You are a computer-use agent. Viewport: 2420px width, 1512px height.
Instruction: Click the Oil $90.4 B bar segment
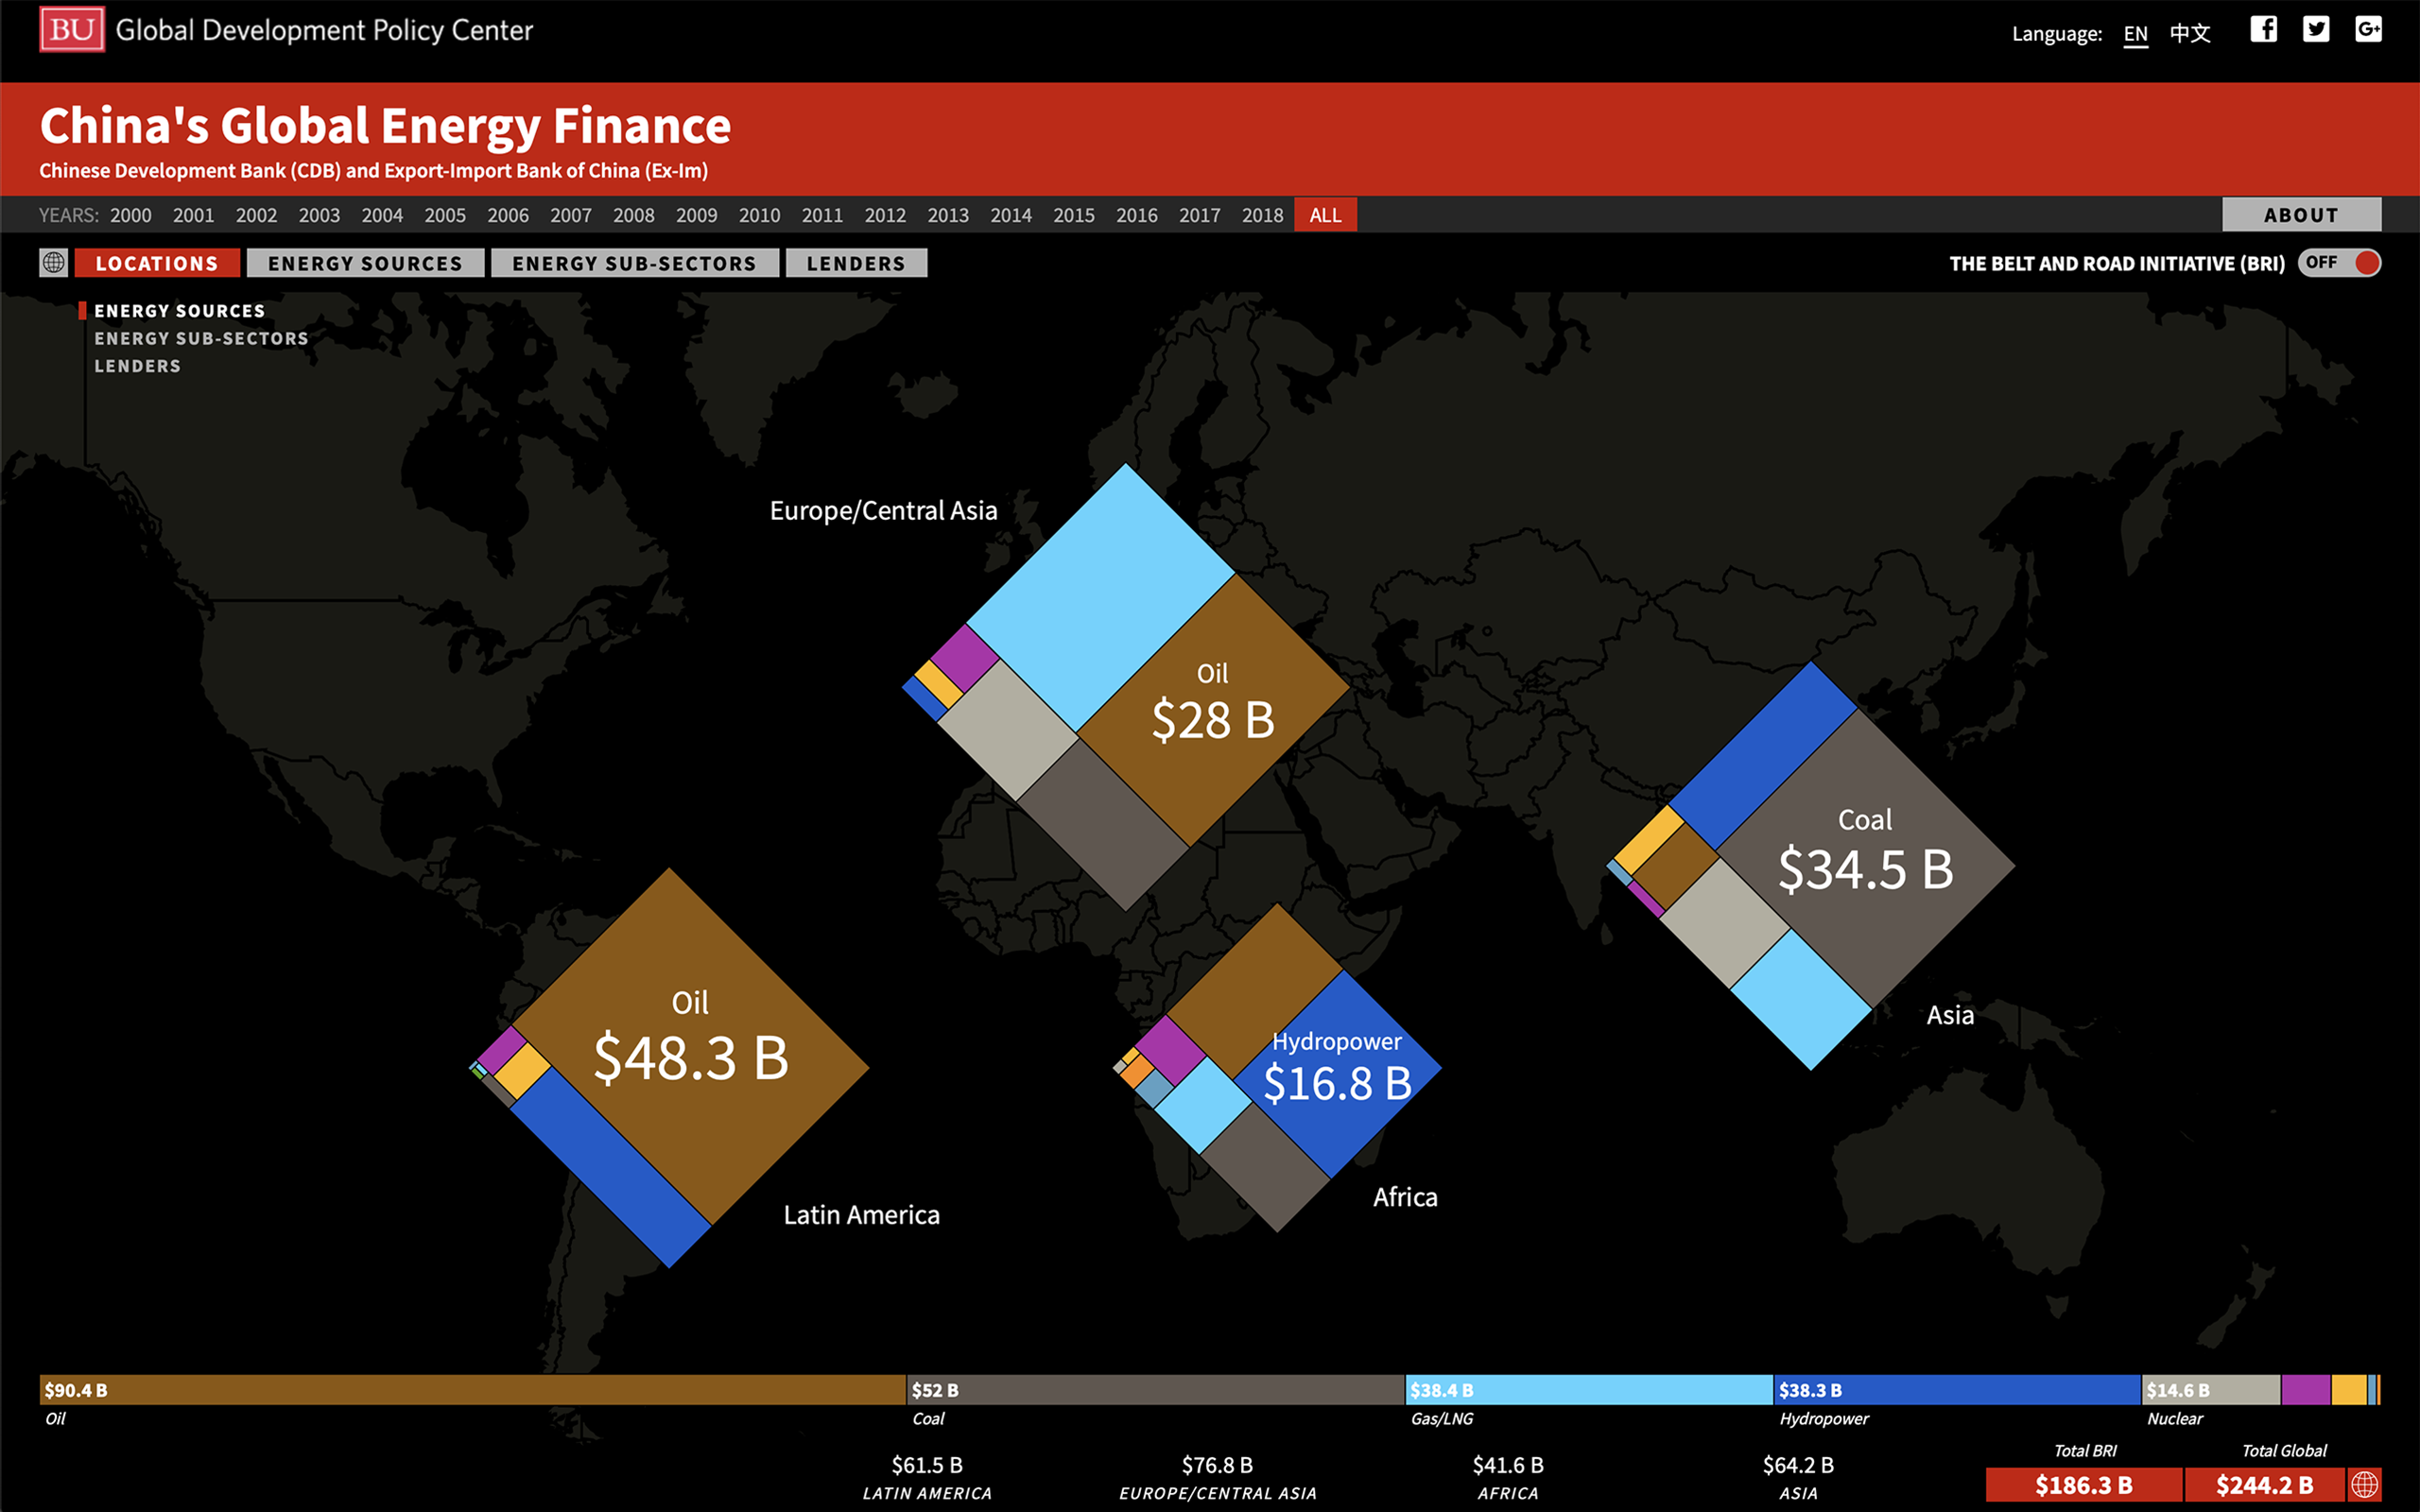pyautogui.click(x=473, y=1390)
